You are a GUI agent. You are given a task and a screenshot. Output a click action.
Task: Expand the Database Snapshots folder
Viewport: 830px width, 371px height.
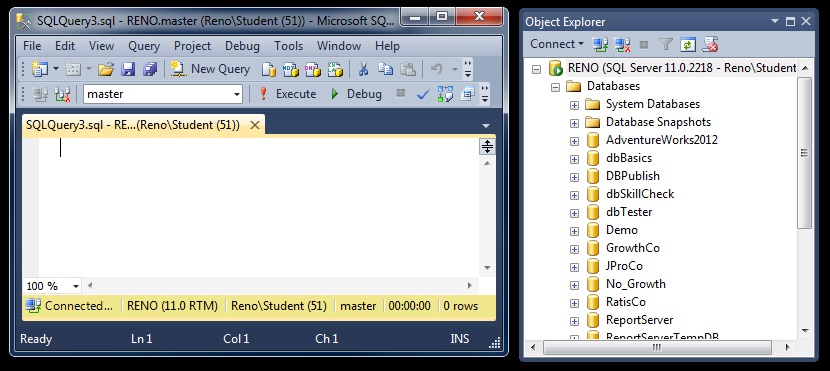(x=574, y=122)
